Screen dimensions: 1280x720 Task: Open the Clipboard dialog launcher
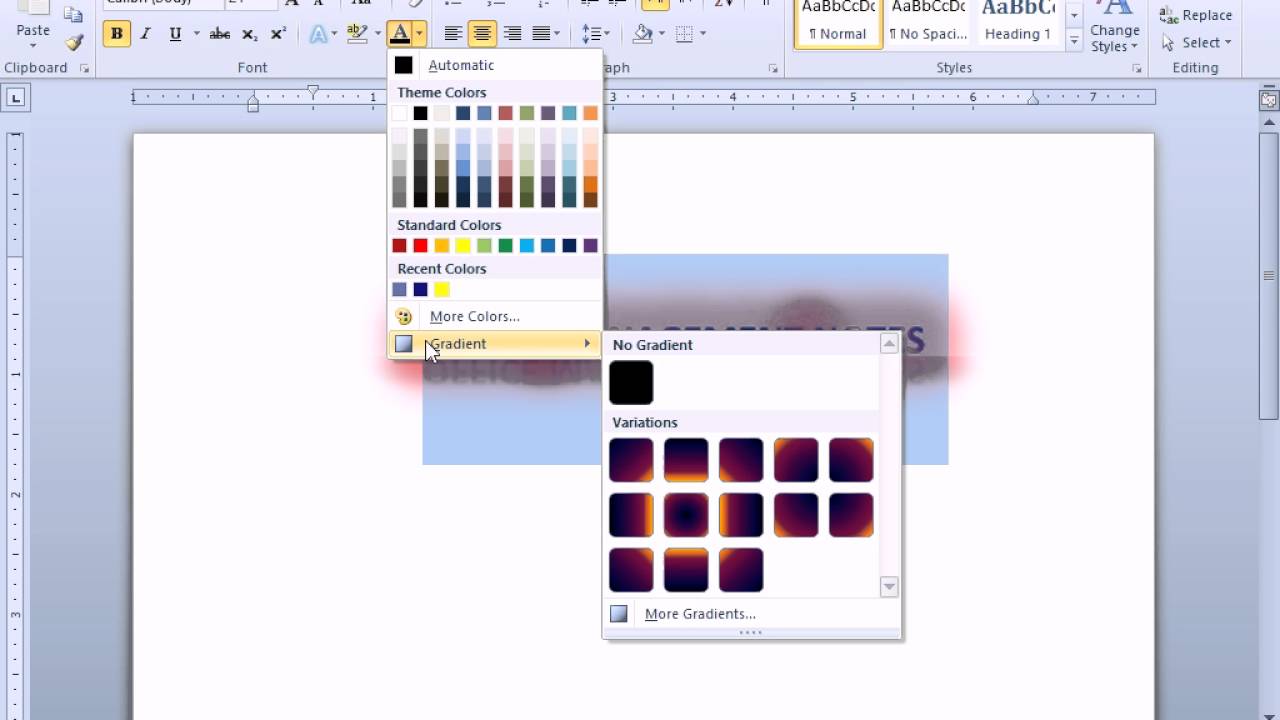coord(84,68)
